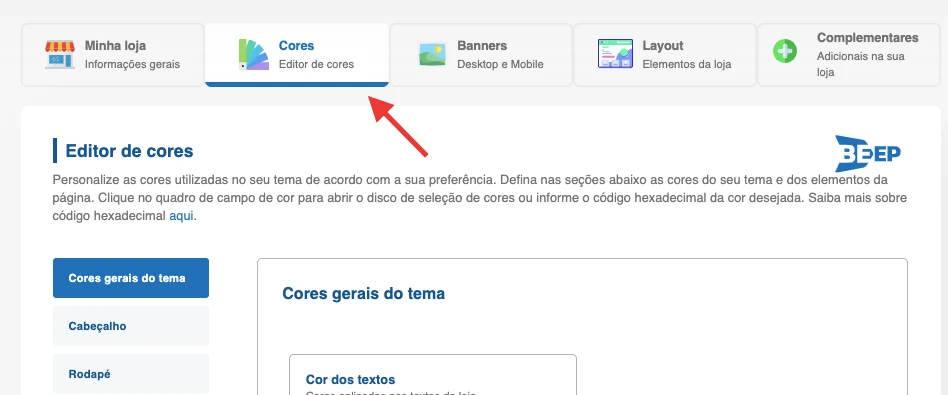The width and height of the screenshot is (948, 395).
Task: Select Cores gerais do tema sidebar button
Action: point(131,278)
